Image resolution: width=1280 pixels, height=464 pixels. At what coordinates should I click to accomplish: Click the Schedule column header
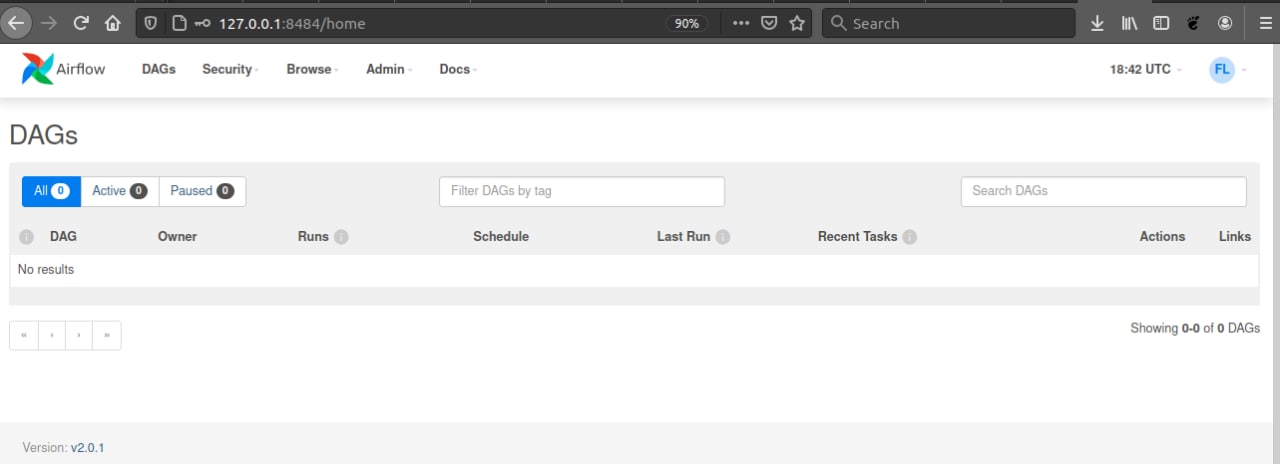tap(501, 237)
